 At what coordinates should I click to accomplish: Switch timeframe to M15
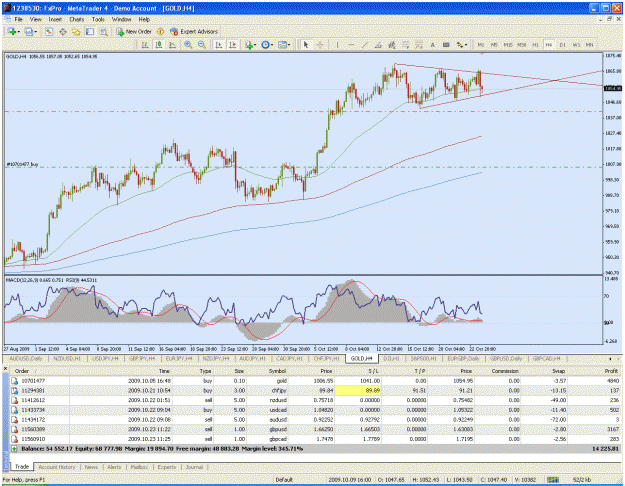(x=508, y=45)
